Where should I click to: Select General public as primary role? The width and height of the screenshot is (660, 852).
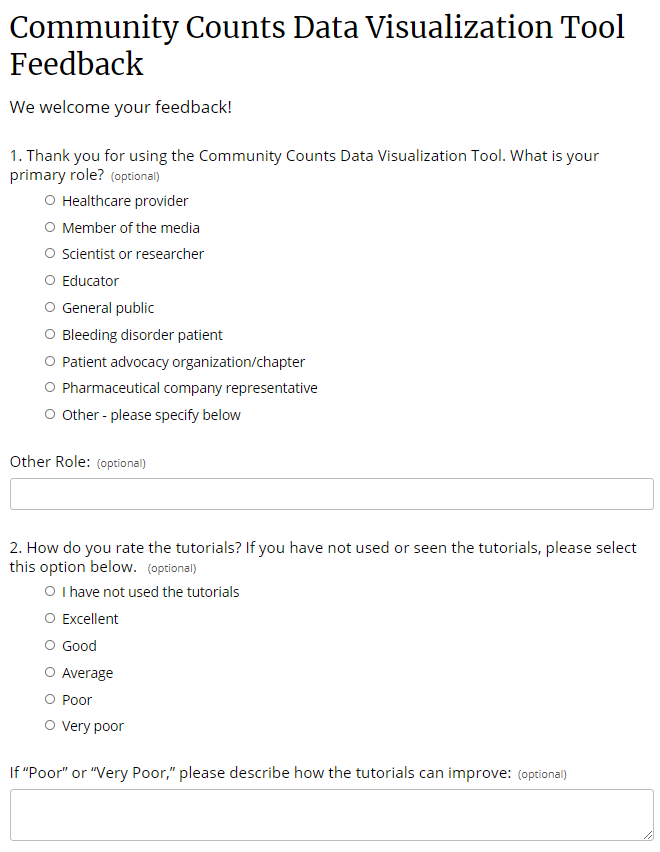coord(50,308)
